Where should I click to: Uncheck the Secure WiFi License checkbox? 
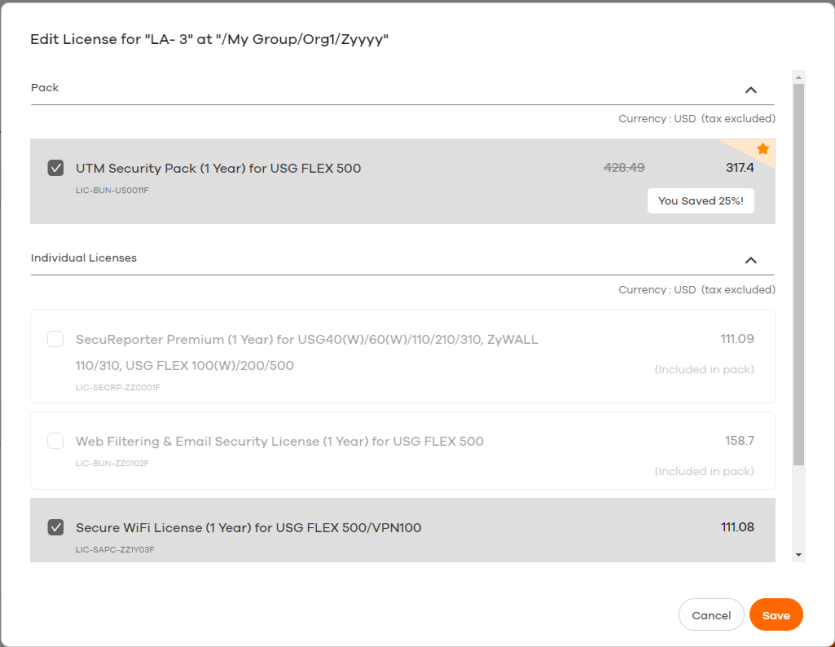55,527
